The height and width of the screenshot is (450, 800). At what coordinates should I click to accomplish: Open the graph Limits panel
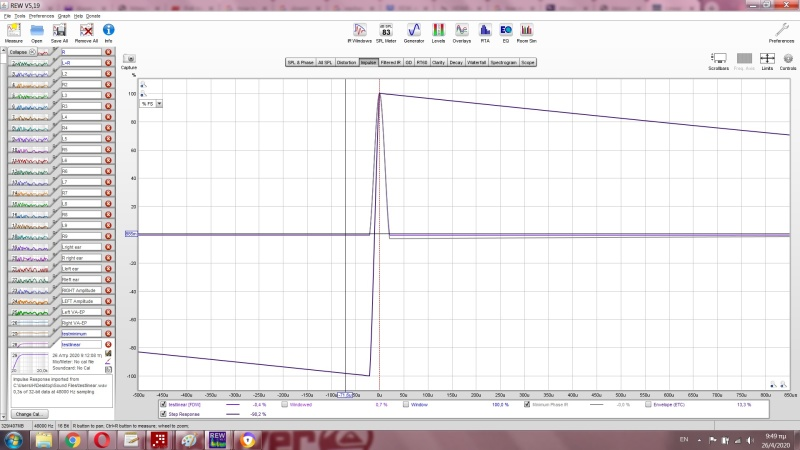[x=767, y=62]
